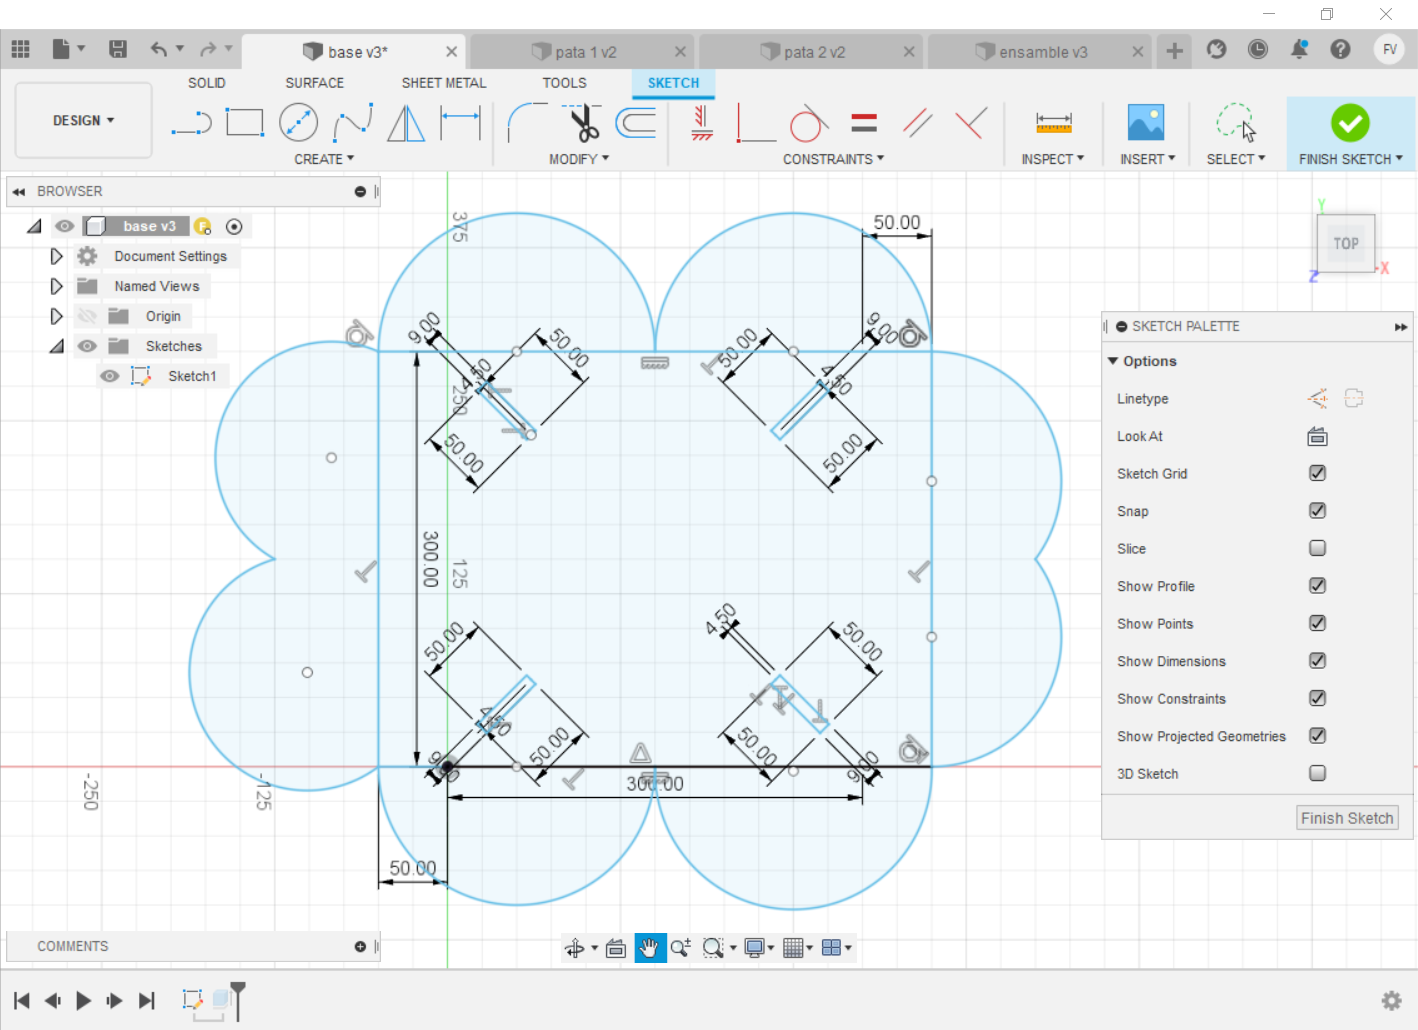Redo the last action
Viewport: 1418px width, 1030px height.
coord(208,49)
